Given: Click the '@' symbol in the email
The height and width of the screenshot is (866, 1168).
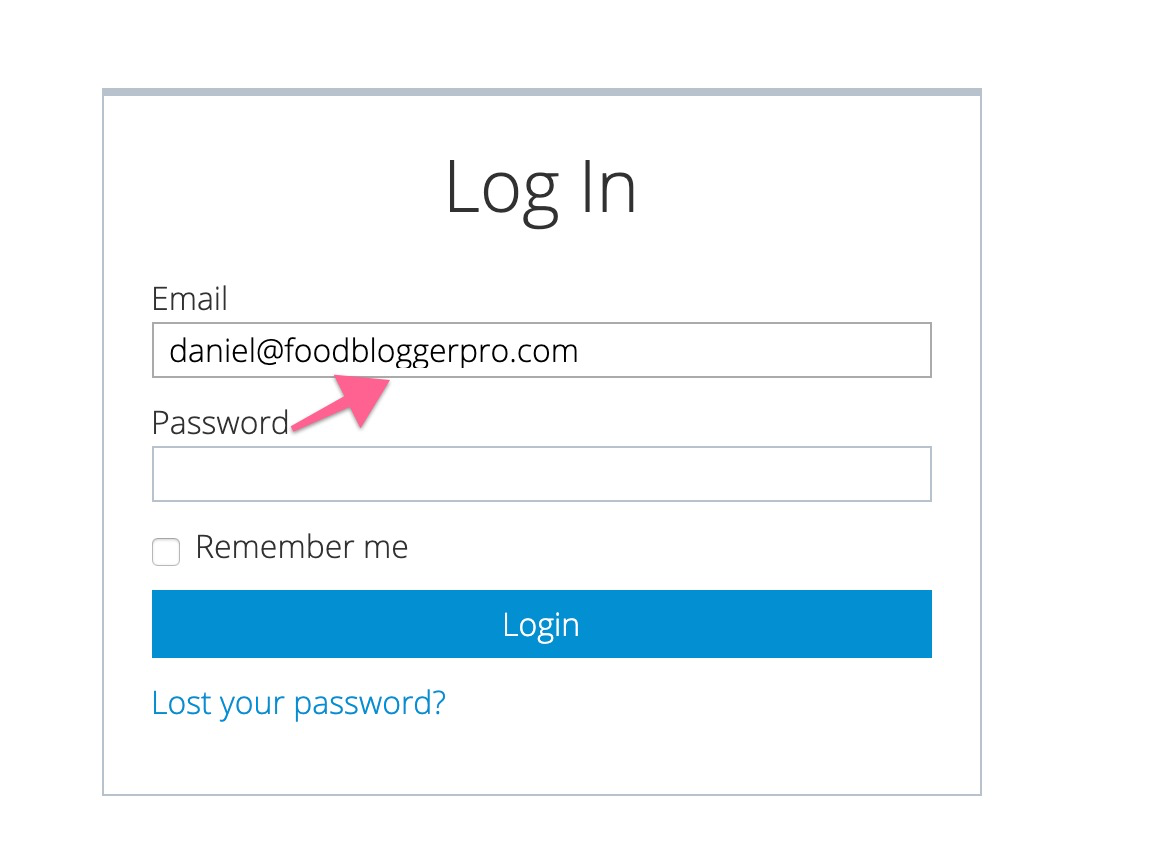Looking at the screenshot, I should click(x=270, y=352).
